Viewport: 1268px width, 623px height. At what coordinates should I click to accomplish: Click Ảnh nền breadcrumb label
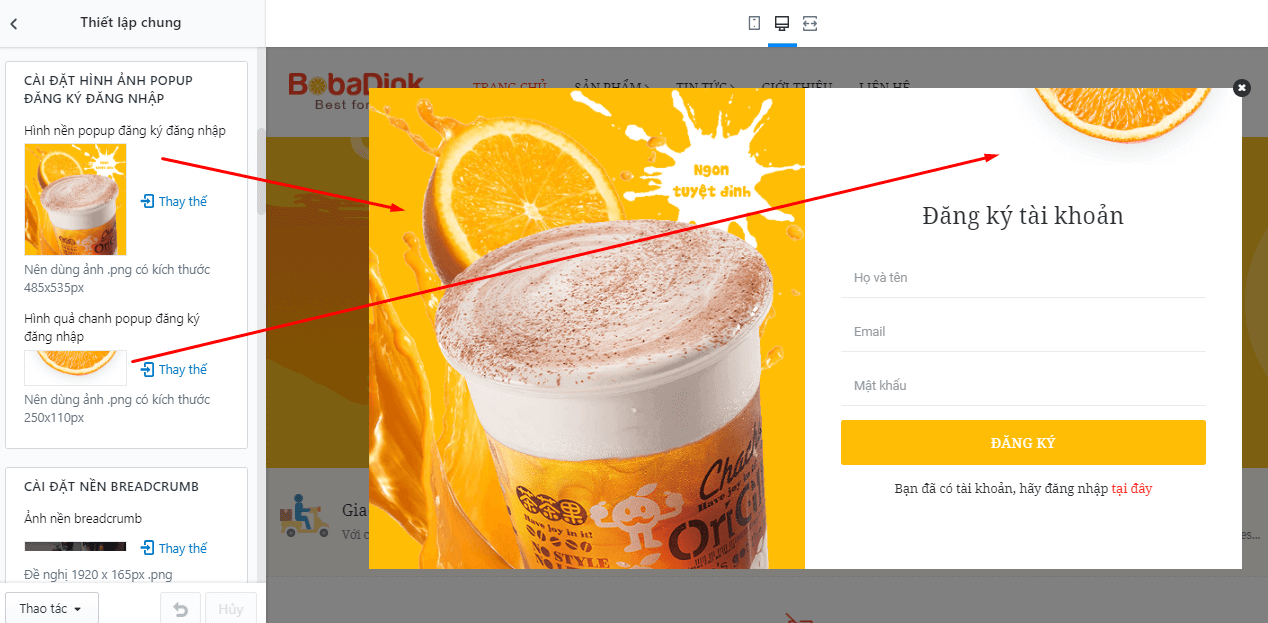[x=83, y=518]
